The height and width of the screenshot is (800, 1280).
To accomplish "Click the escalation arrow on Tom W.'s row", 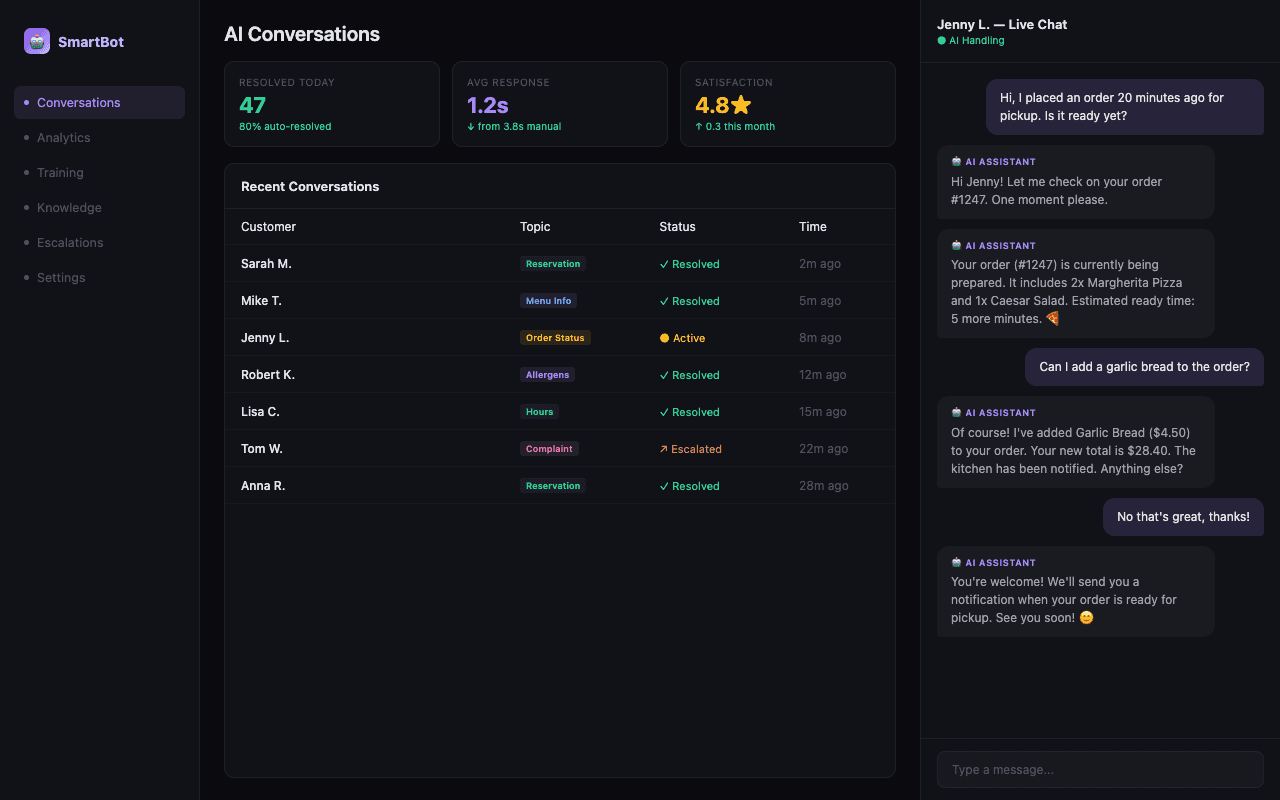I will [663, 448].
